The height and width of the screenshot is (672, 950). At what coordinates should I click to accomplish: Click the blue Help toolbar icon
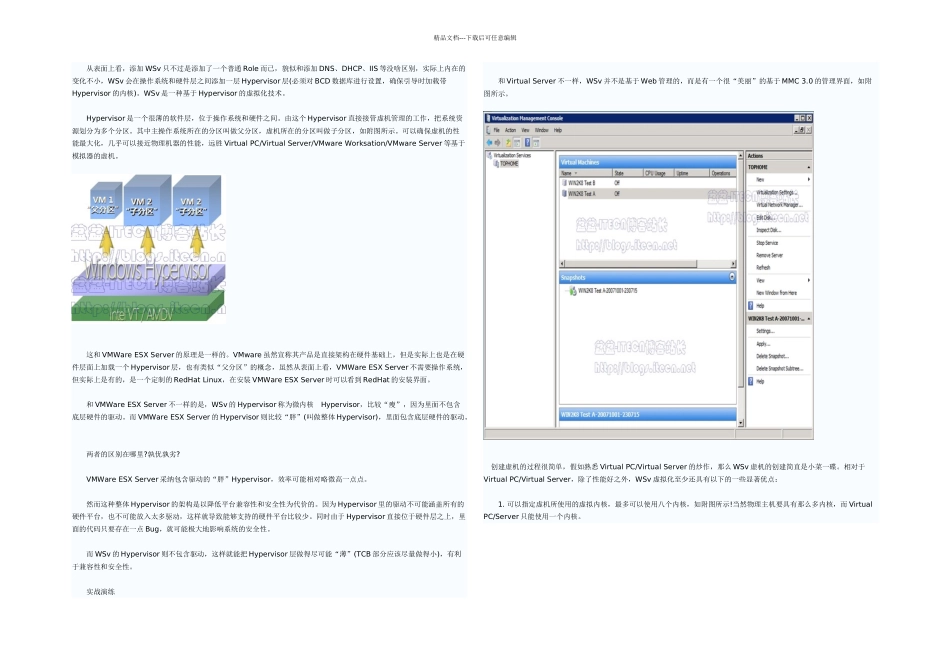coord(527,142)
